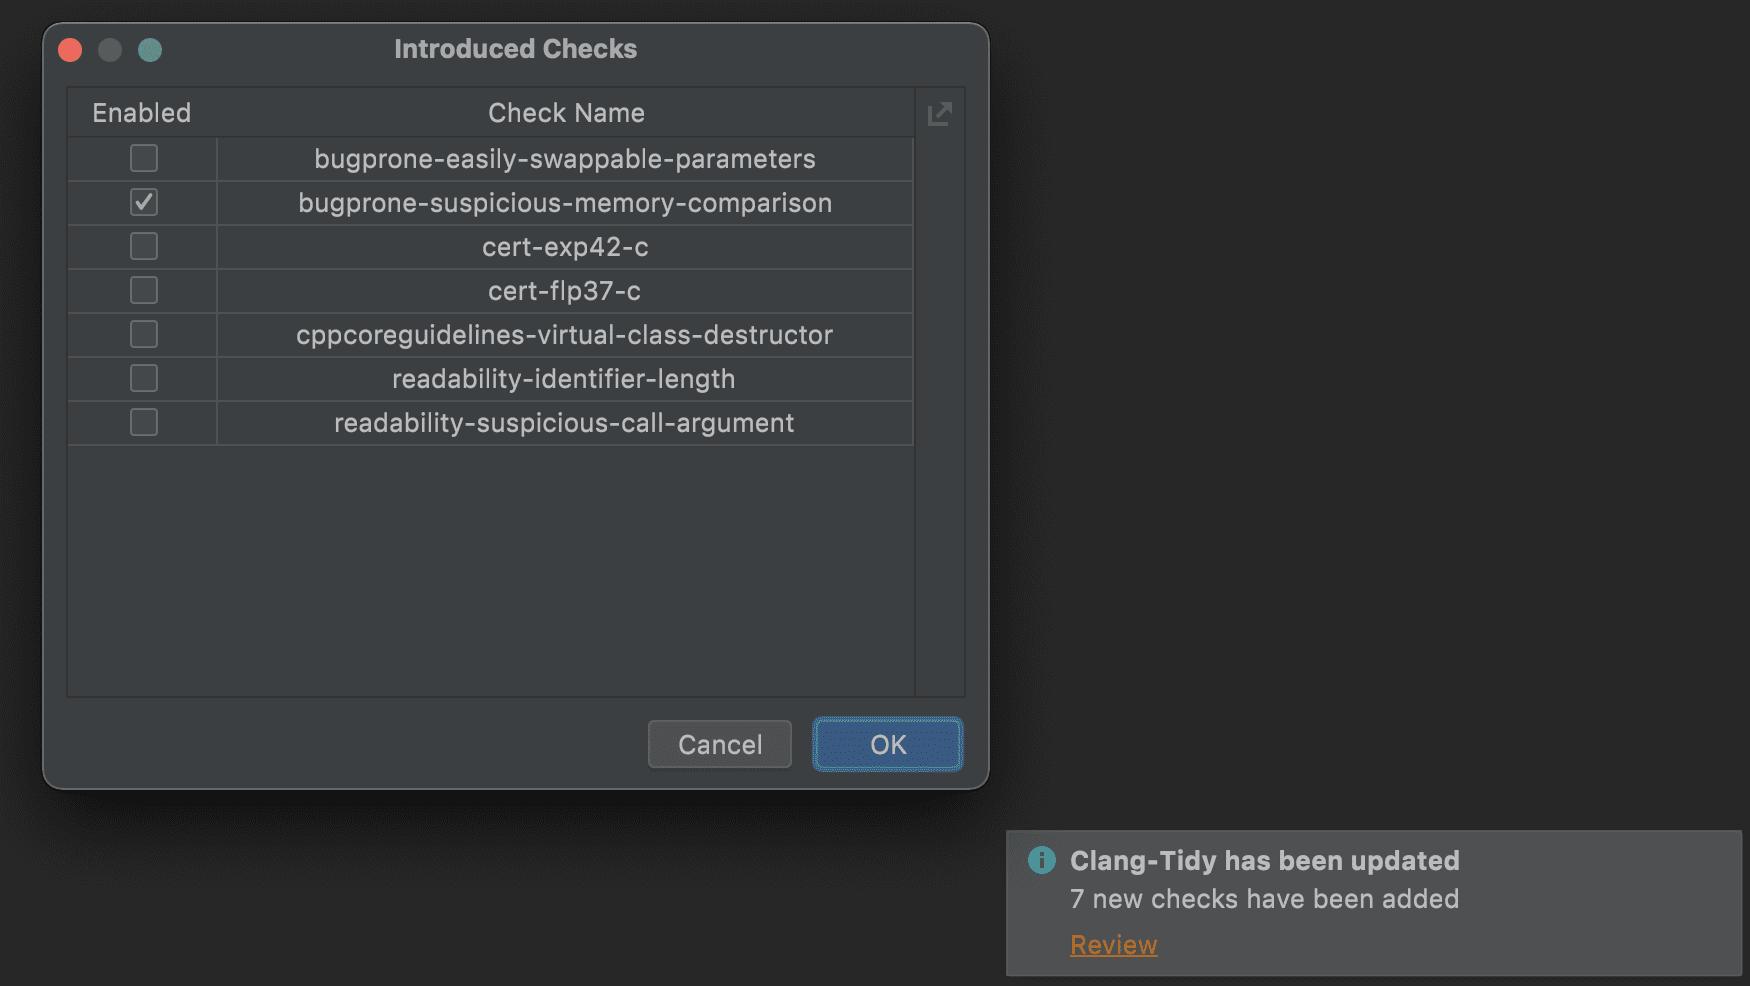The height and width of the screenshot is (986, 1750).
Task: Toggle readability-identifier-length checkbox
Action: 144,378
